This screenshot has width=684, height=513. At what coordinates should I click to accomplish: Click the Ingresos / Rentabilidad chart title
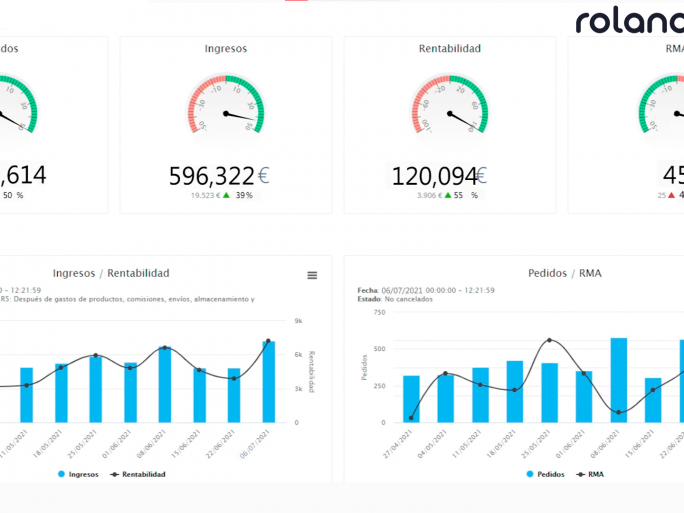coord(111,273)
